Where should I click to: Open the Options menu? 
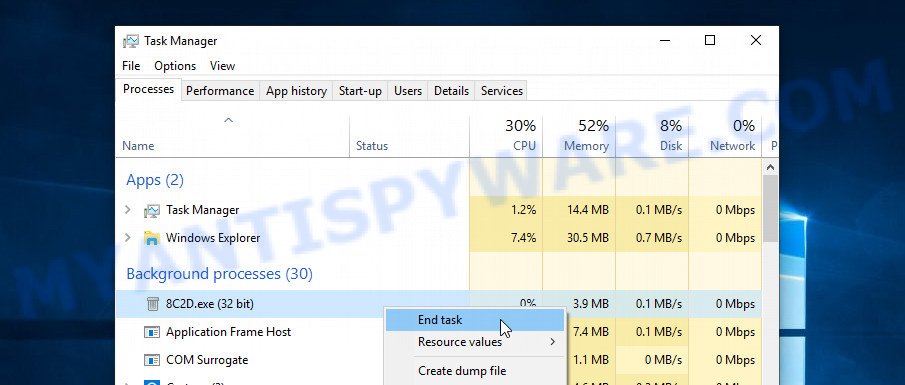coord(175,66)
